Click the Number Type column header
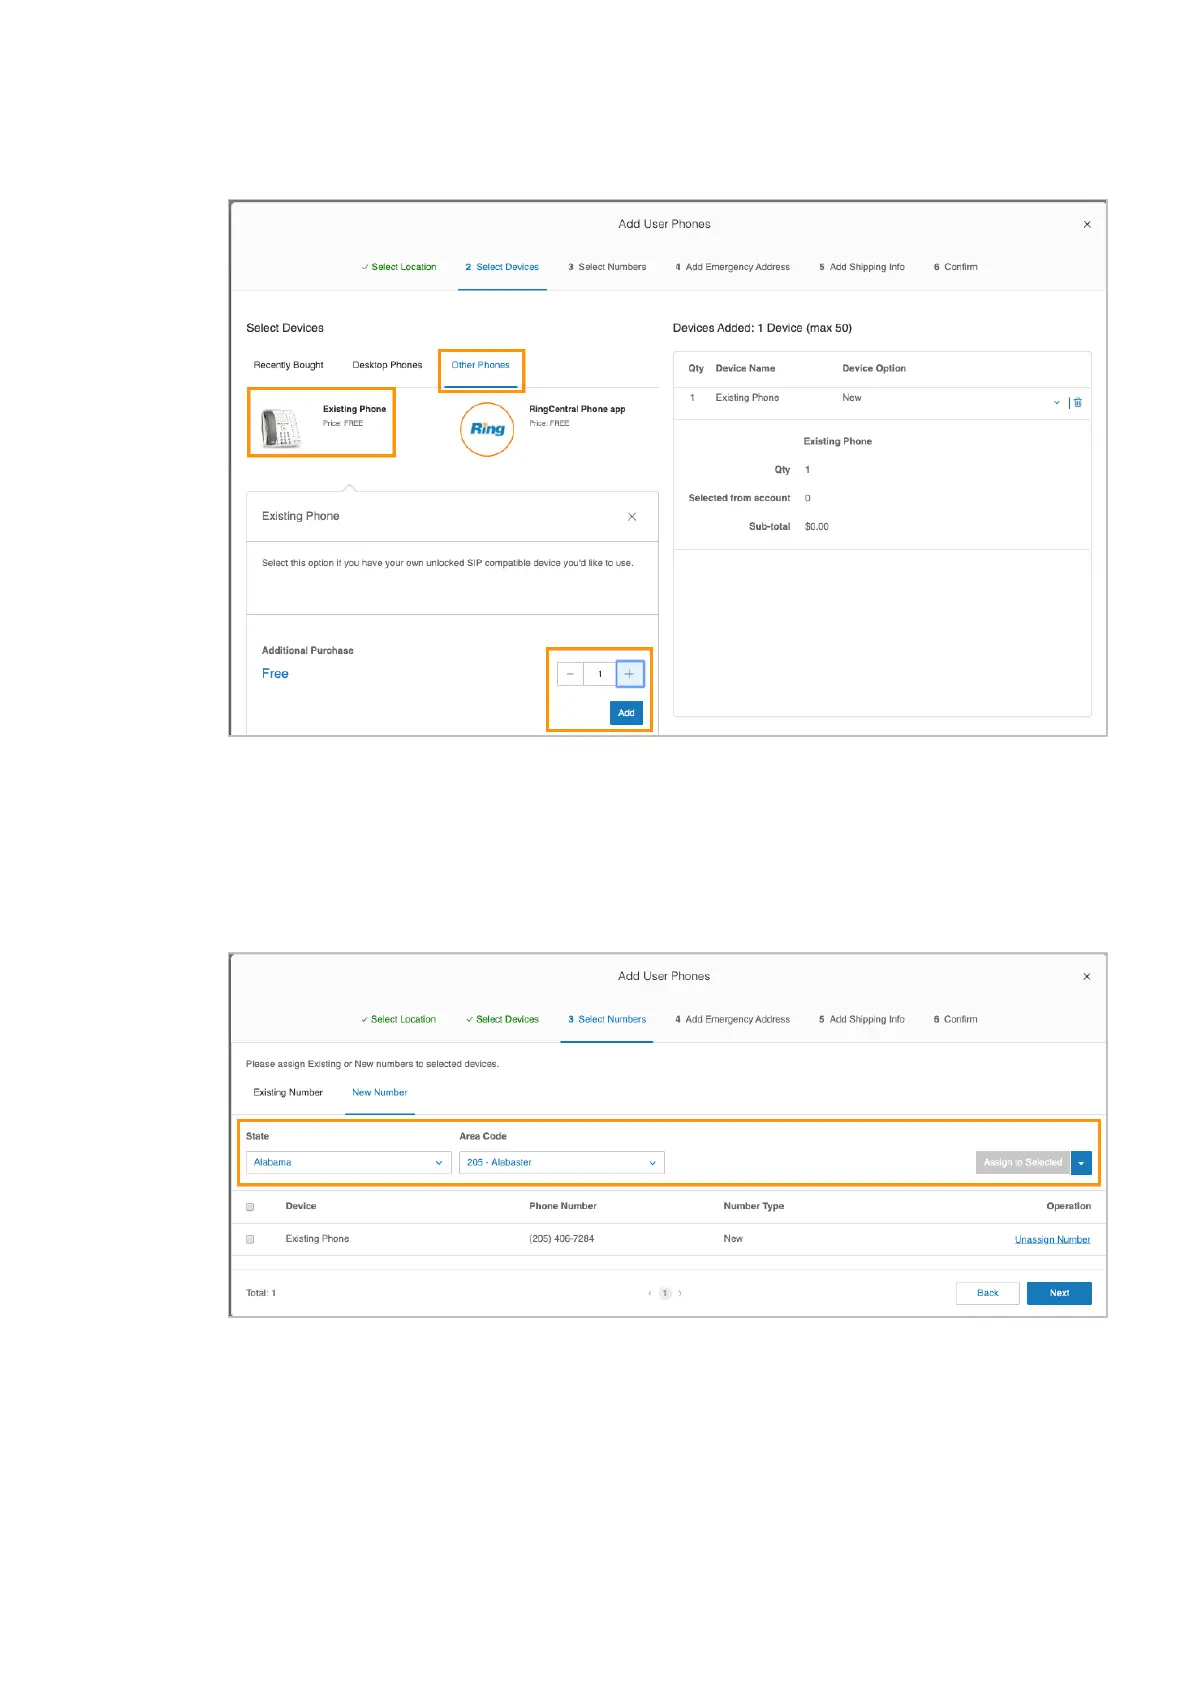 click(x=754, y=1206)
